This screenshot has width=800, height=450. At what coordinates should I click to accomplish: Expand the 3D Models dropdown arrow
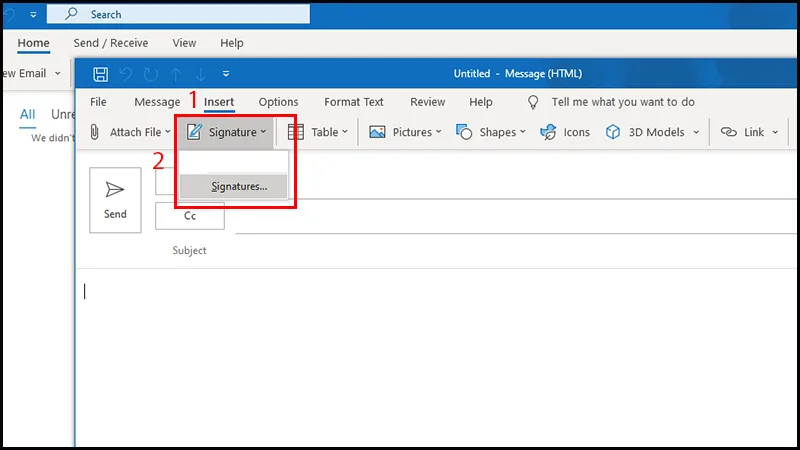pyautogui.click(x=696, y=132)
